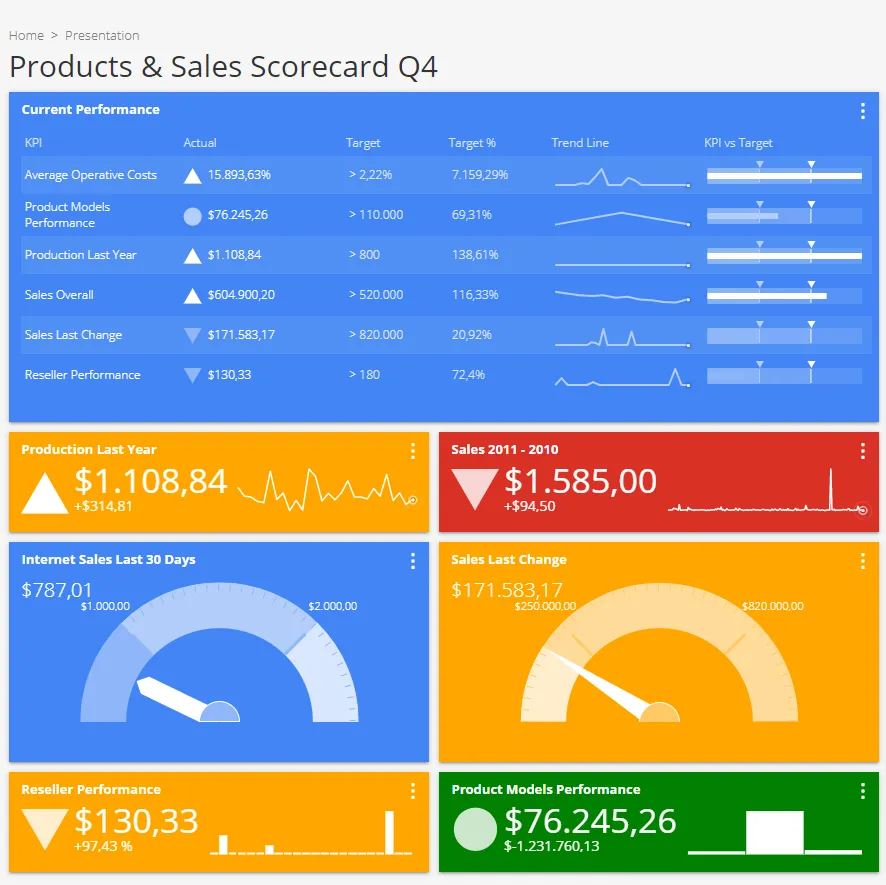This screenshot has width=886, height=885.
Task: Click the target percent 7.159,29%
Action: pyautogui.click(x=480, y=175)
